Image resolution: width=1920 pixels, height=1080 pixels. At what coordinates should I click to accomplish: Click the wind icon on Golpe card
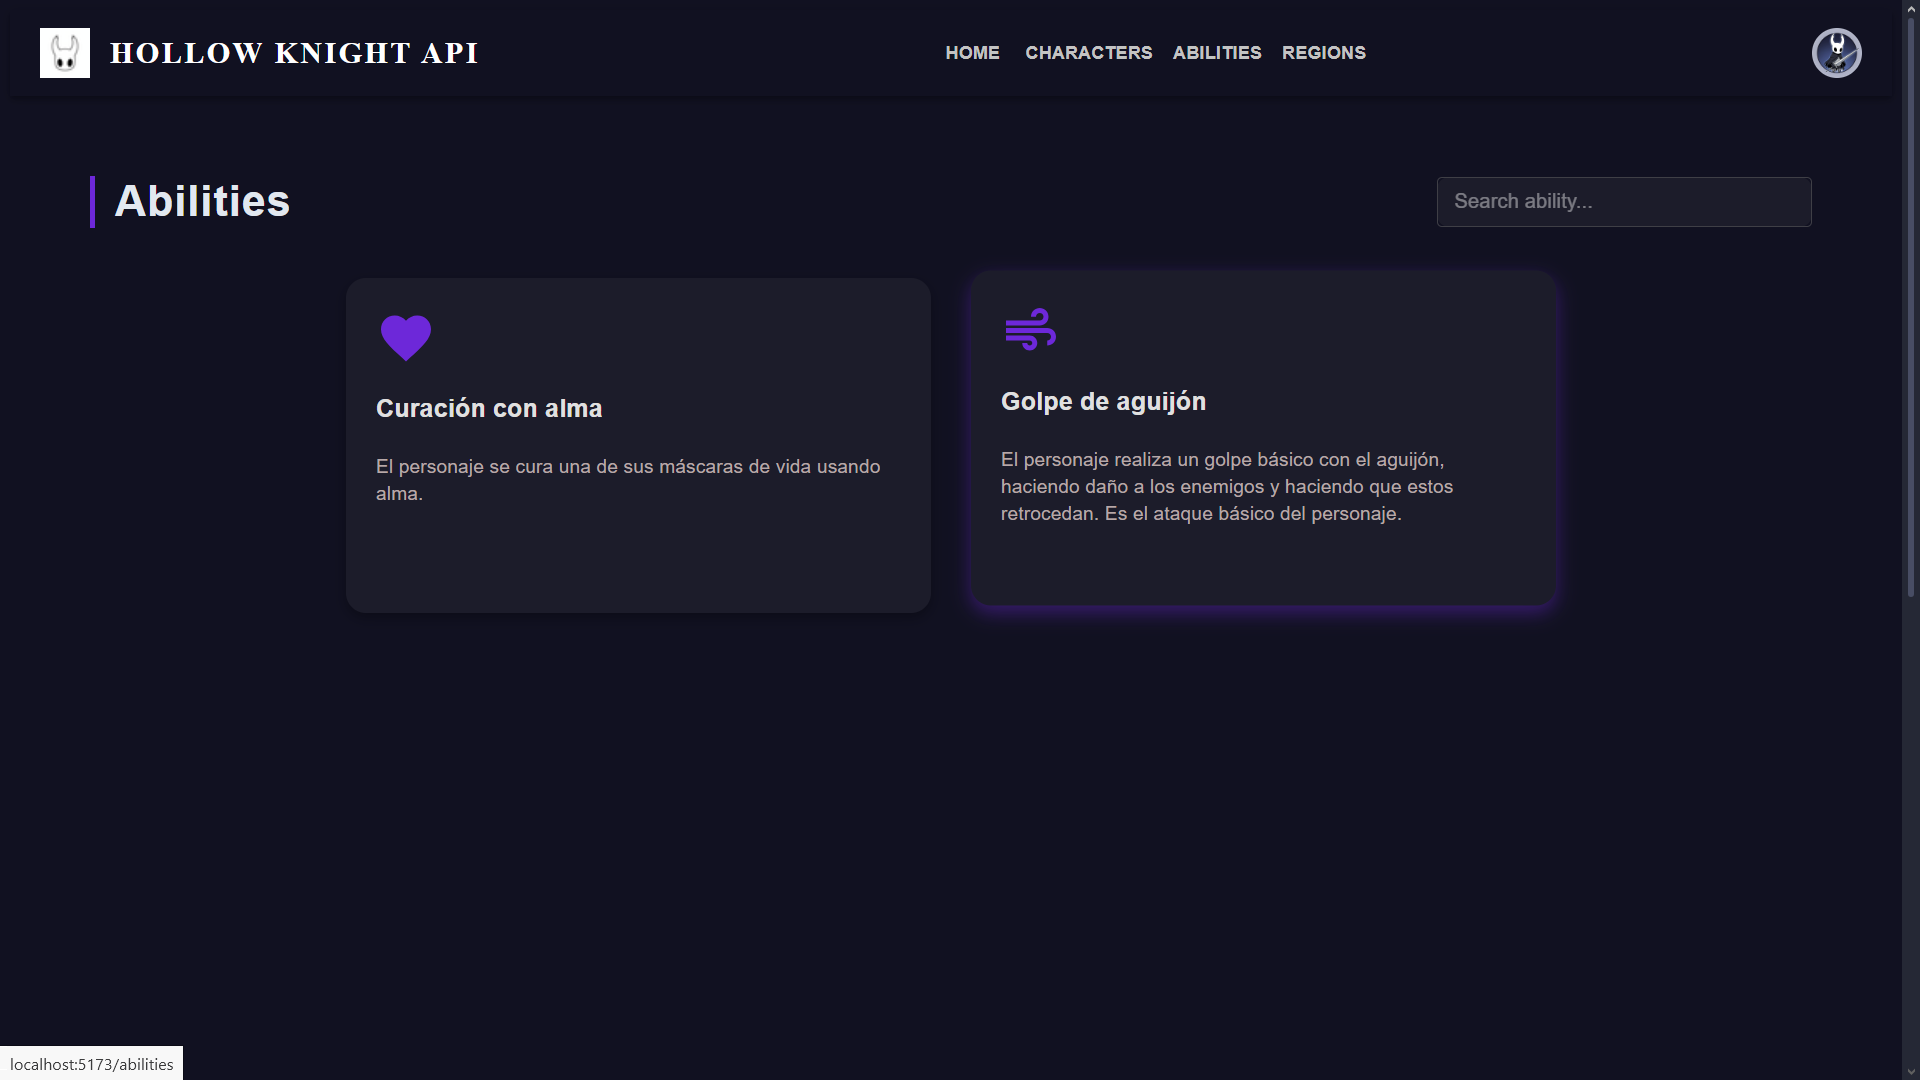coord(1030,329)
